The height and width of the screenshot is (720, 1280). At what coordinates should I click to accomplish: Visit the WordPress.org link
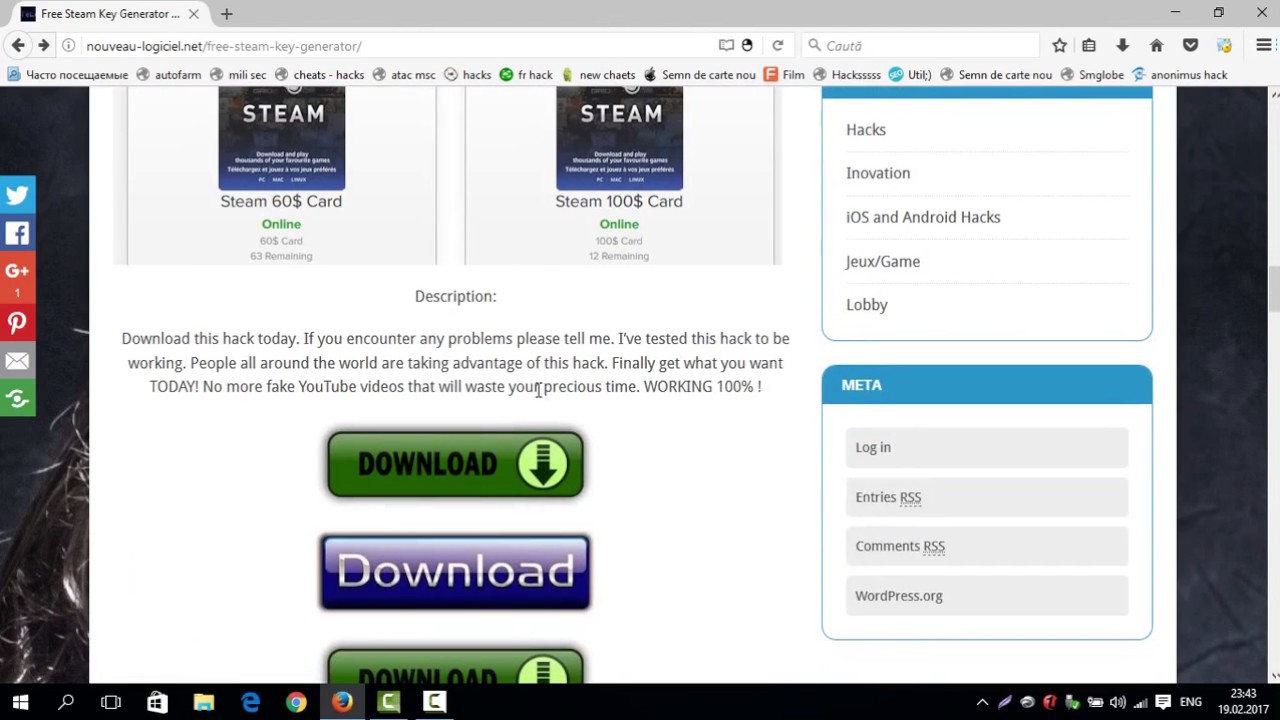(899, 596)
